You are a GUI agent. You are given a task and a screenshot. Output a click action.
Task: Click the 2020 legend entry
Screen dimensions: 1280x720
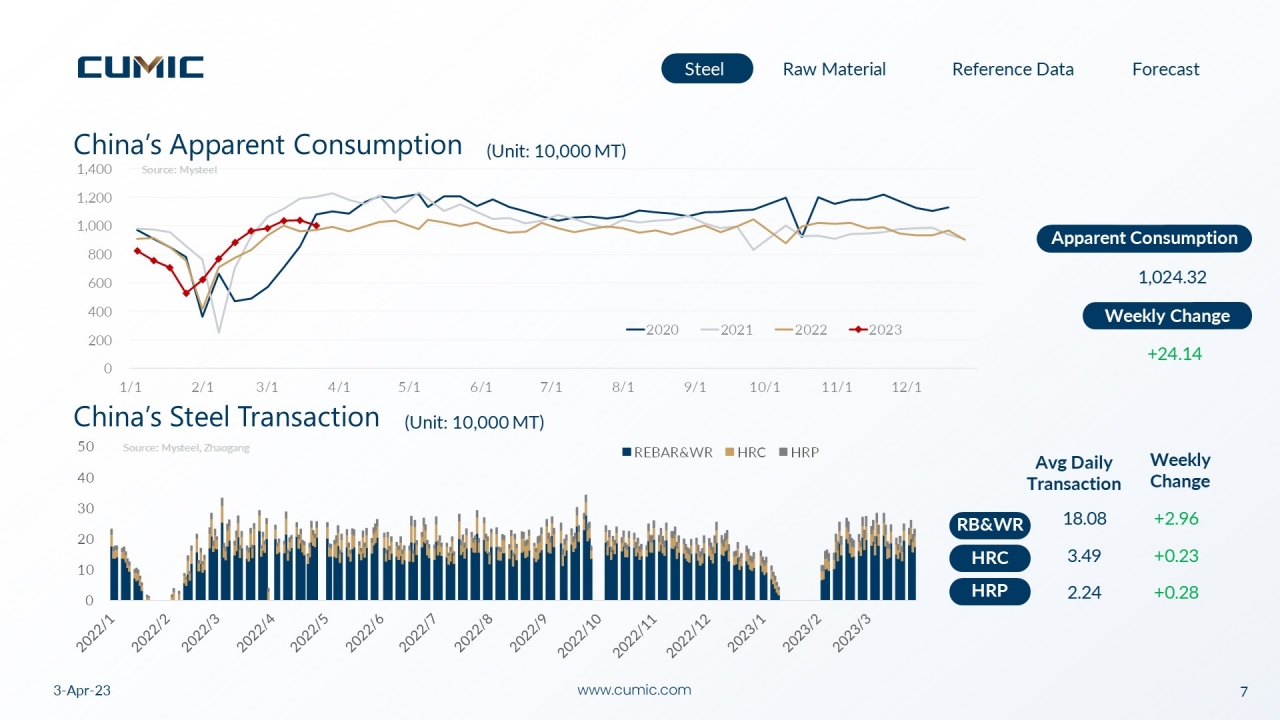(x=652, y=329)
